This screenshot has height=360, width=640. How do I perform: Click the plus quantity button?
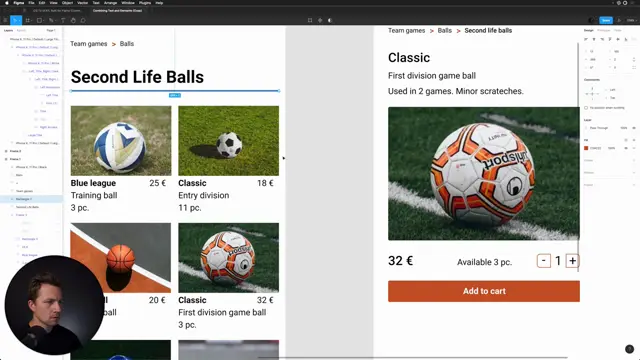(x=572, y=261)
